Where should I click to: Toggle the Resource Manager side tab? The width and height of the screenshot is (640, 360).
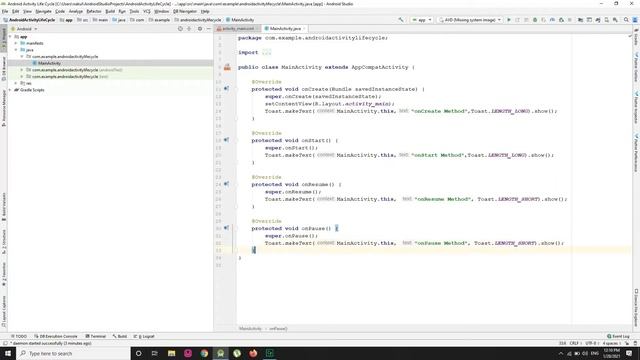point(4,108)
